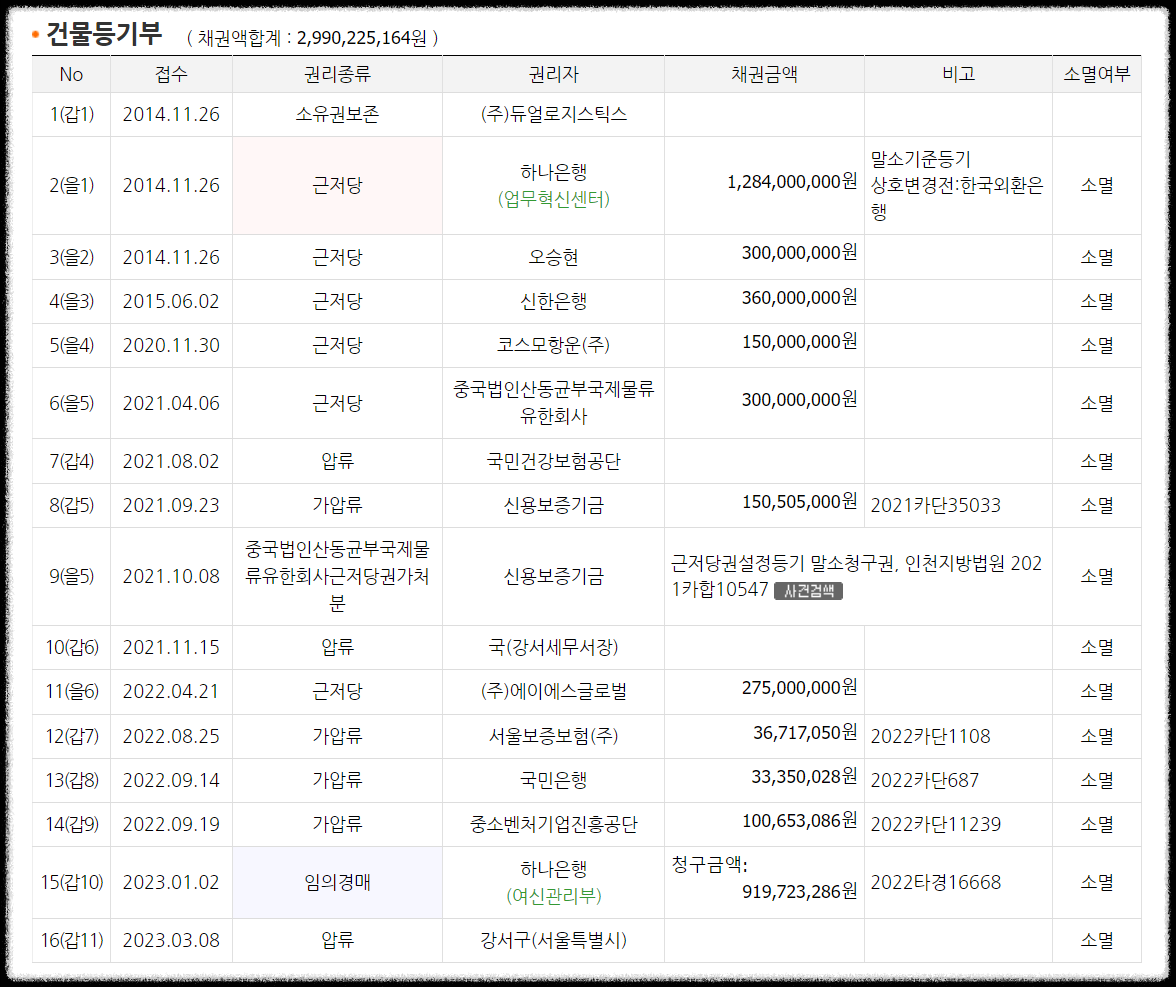Open the 하나은행 (업무혁신센터) creditor entry

[553, 185]
